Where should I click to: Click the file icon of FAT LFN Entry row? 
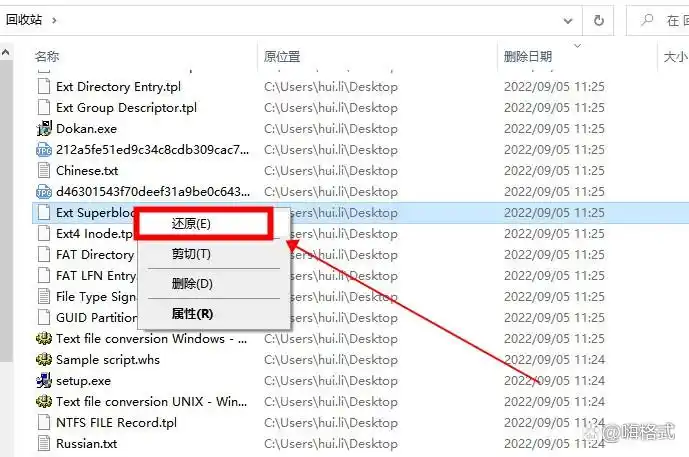point(44,276)
